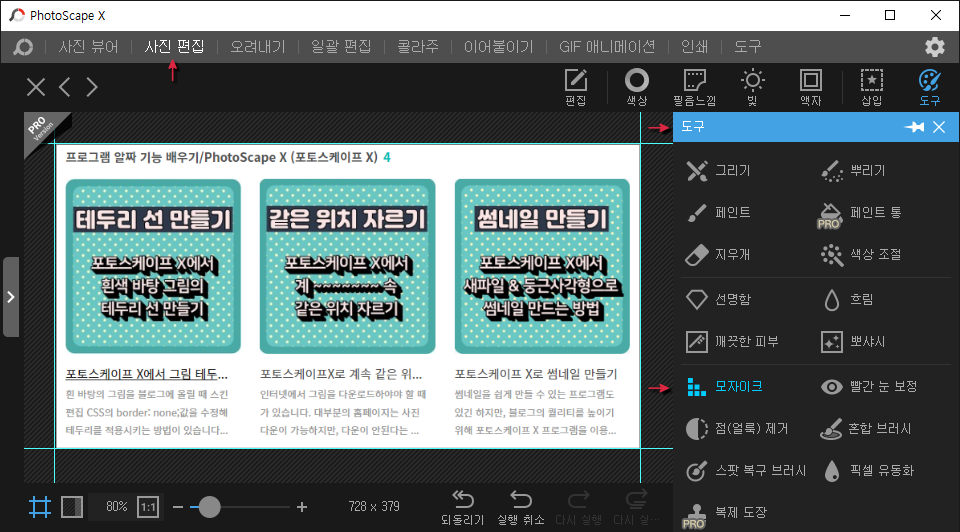This screenshot has height=532, width=960.
Task: Set zoom to 1:1
Action: click(148, 507)
